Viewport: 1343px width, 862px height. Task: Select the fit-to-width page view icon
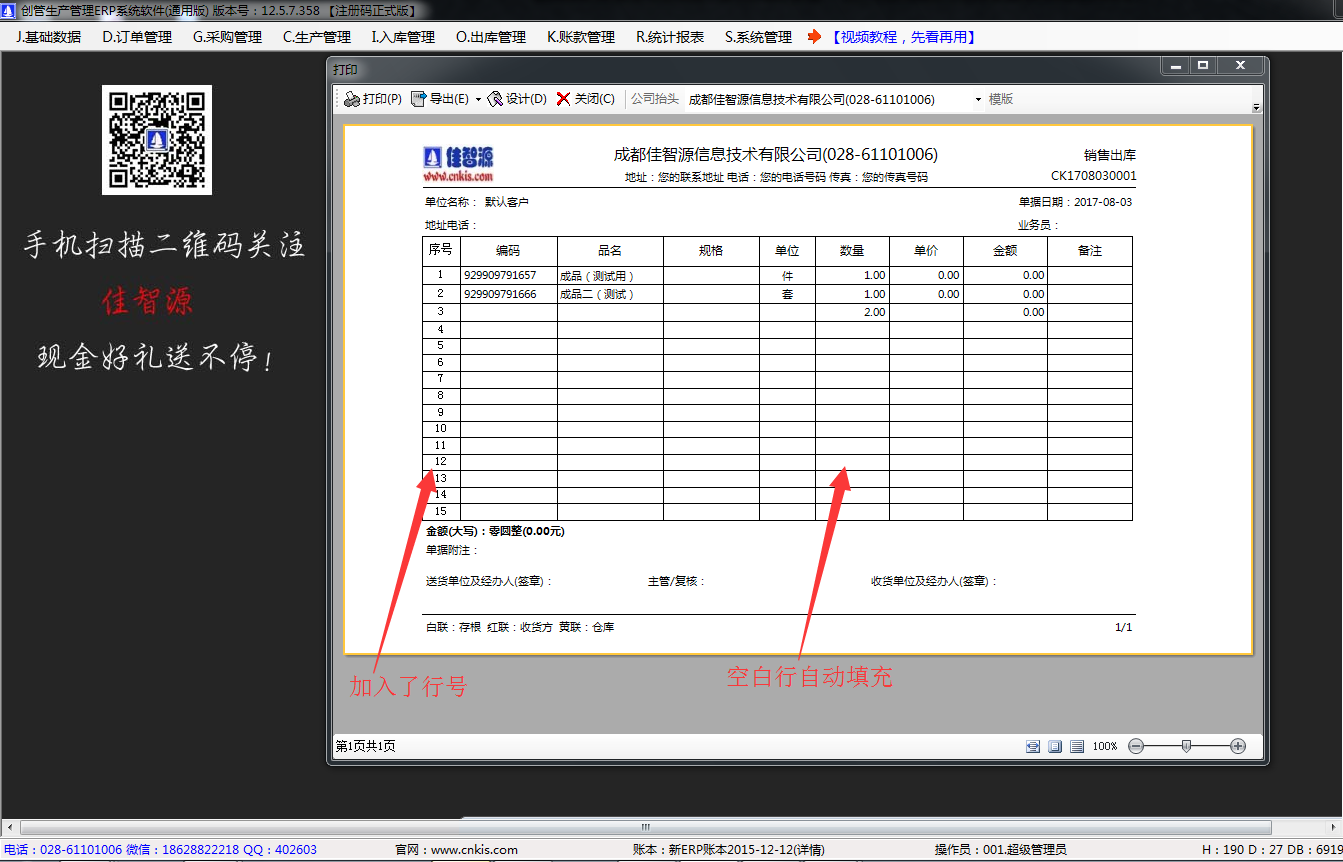(1032, 745)
